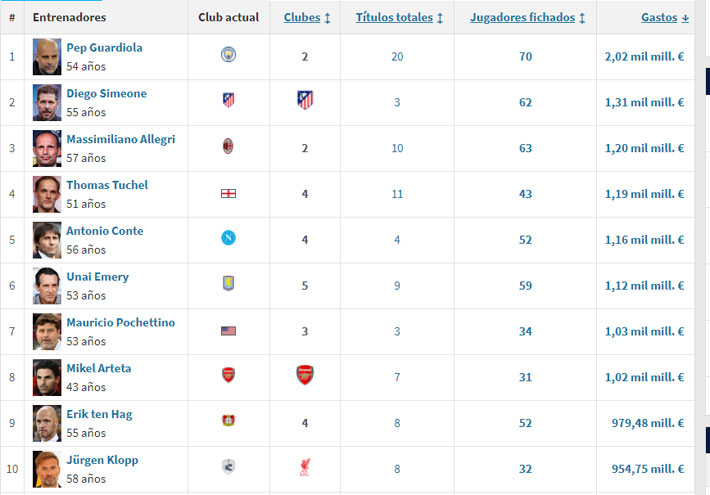Open Pep Guardiola's profile link
The image size is (710, 495).
(104, 48)
